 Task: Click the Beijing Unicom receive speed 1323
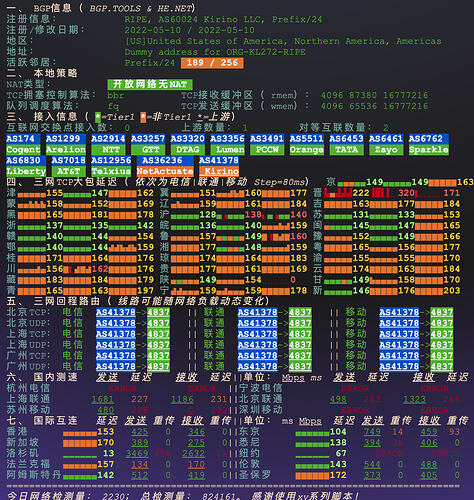click(415, 399)
